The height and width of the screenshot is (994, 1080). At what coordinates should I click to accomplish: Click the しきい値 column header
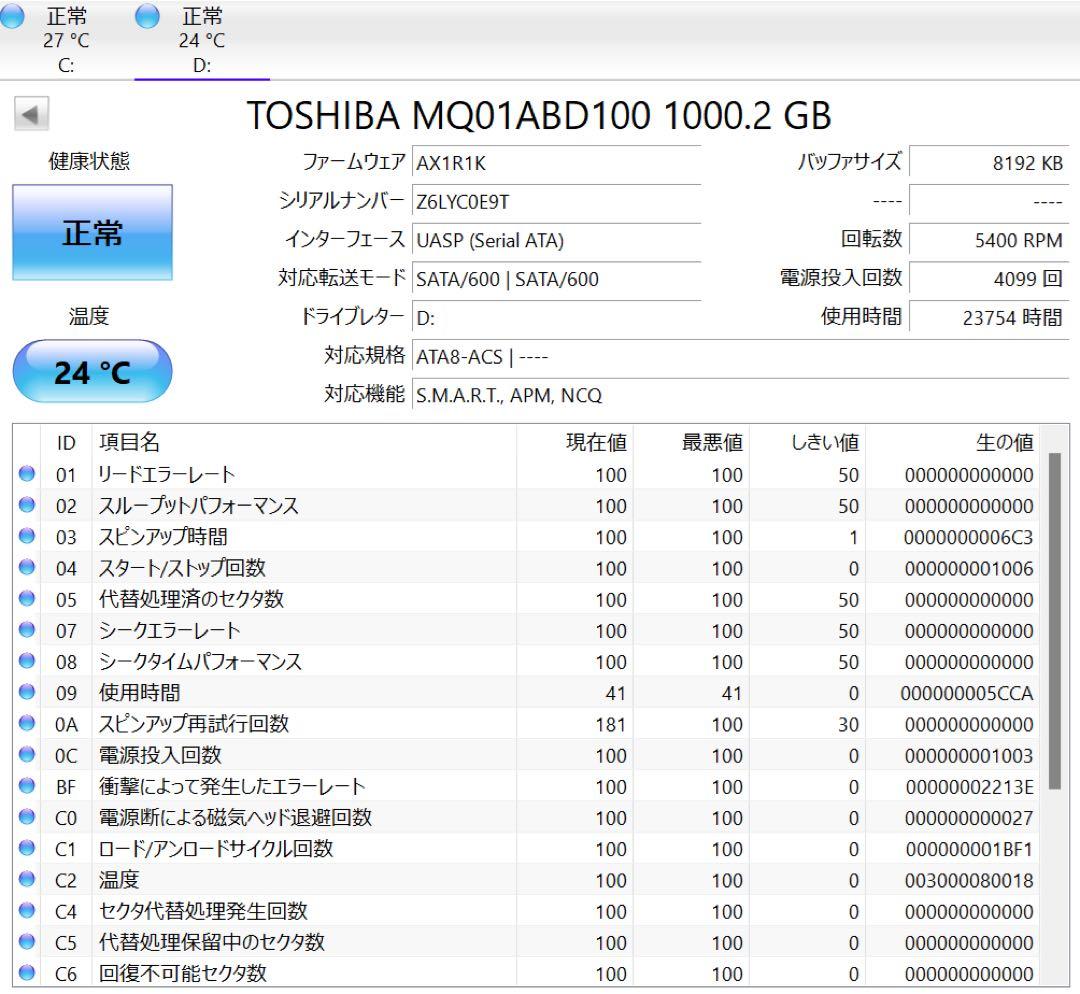(x=807, y=443)
